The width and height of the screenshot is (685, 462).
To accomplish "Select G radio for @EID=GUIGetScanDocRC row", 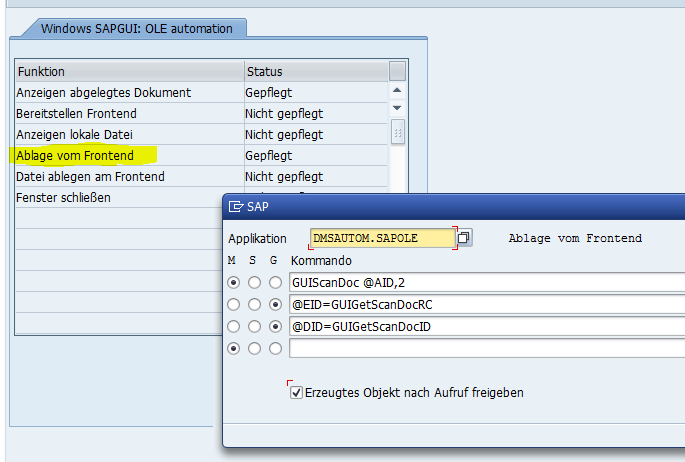I will coord(275,304).
